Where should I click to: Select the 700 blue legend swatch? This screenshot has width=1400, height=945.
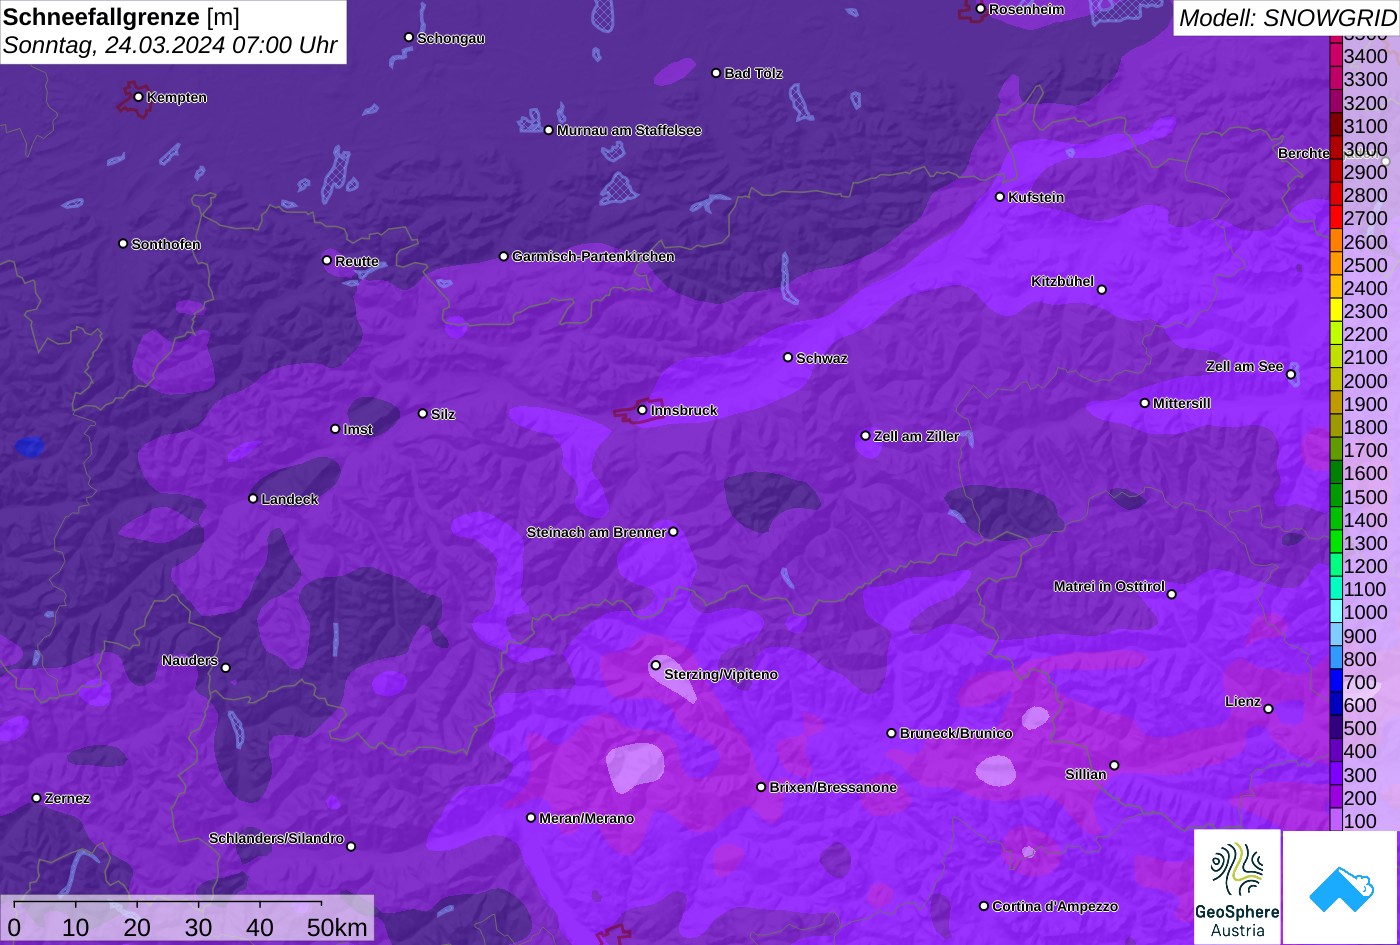[1336, 682]
